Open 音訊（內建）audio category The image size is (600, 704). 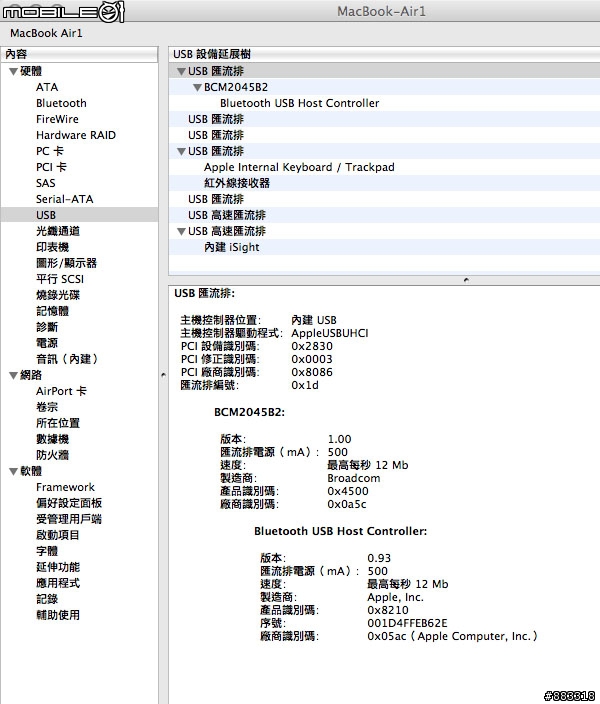(x=67, y=359)
